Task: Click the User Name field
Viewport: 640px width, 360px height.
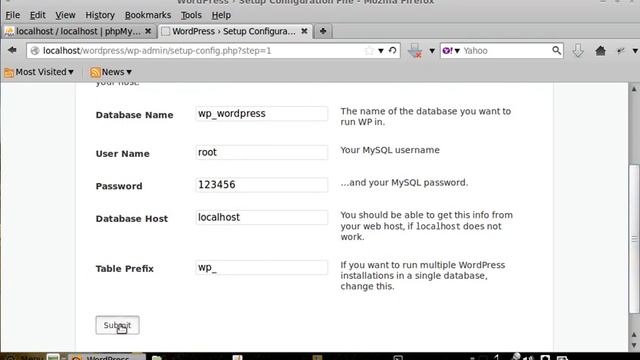Action: click(262, 152)
